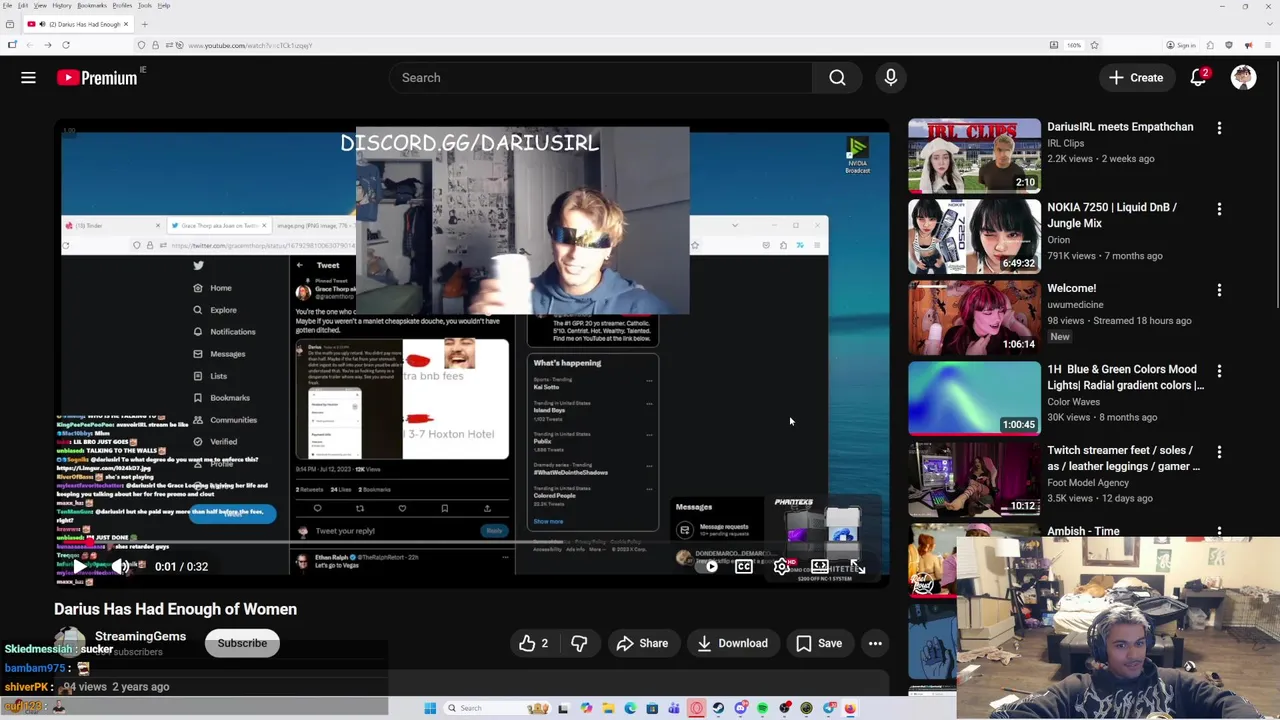Go forward in browser history
This screenshot has width=1280, height=720.
pos(48,45)
